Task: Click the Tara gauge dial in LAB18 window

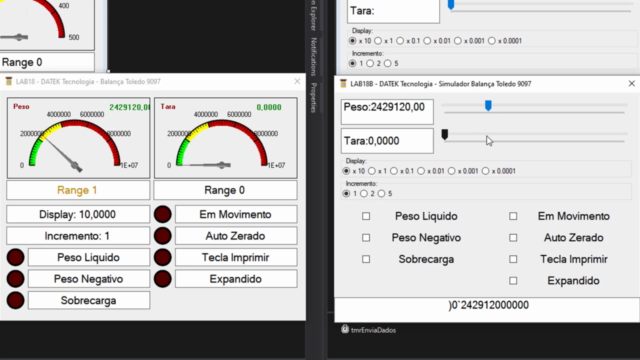Action: tap(222, 143)
